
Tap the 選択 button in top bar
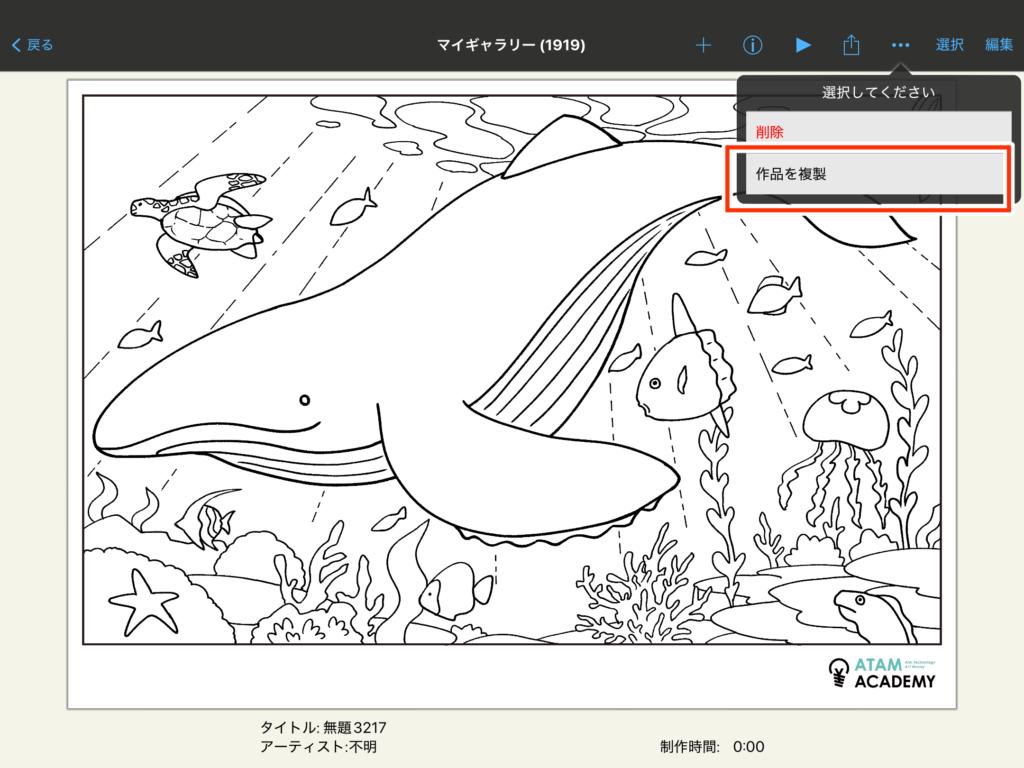click(x=949, y=45)
